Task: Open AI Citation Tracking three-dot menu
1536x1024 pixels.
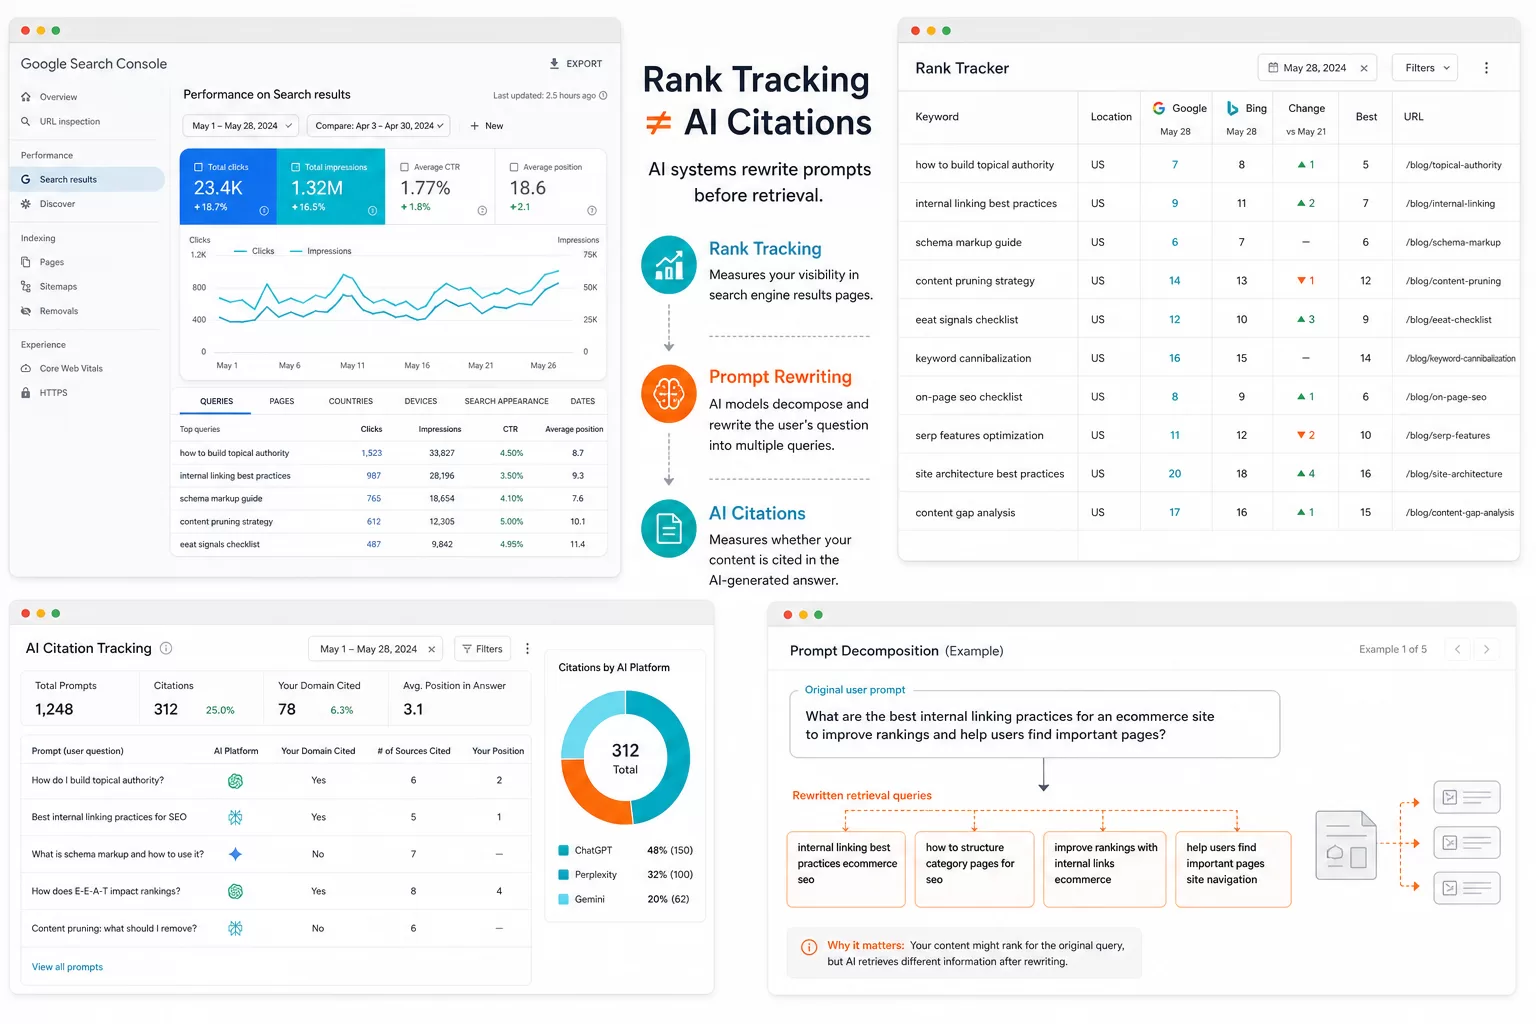Action: point(527,649)
